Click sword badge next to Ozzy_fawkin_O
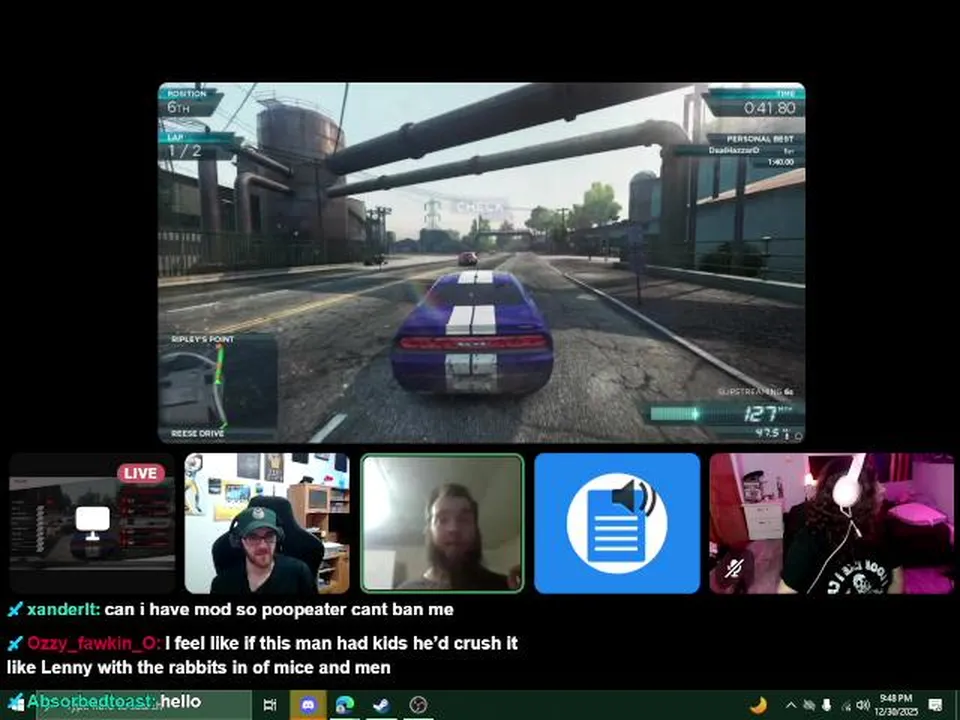 click(x=15, y=643)
